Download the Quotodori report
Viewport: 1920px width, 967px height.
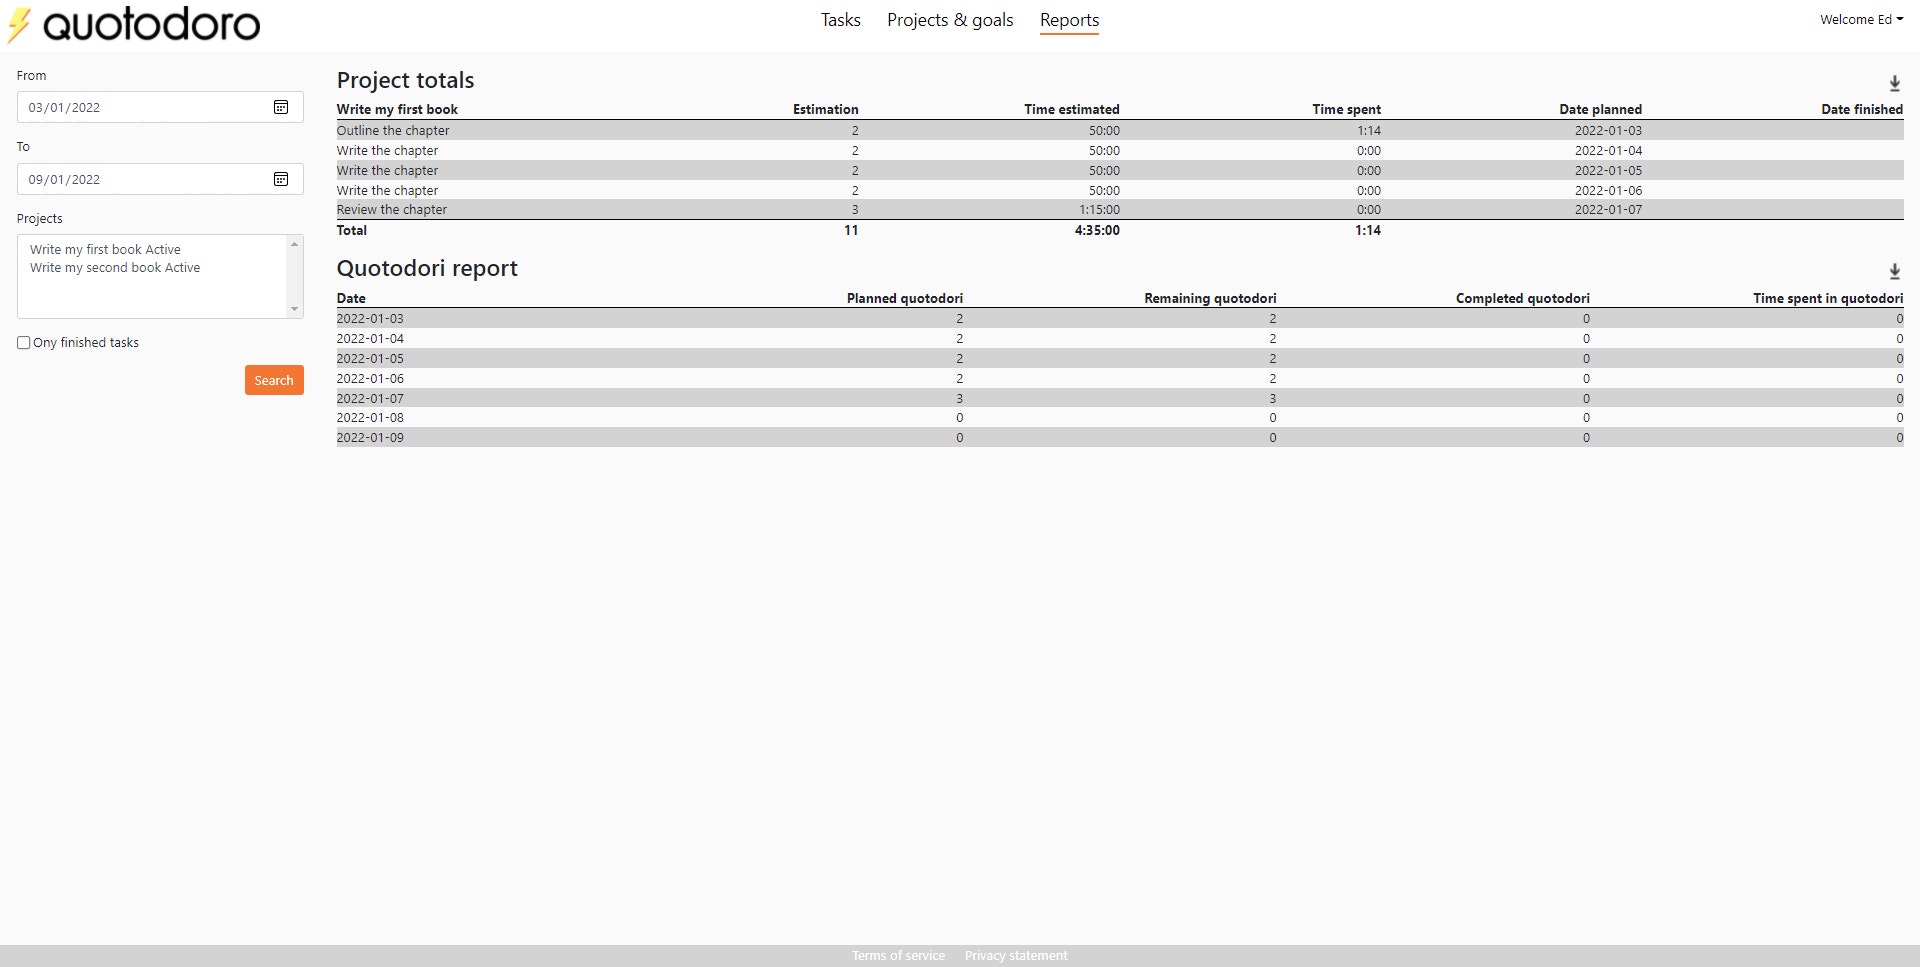click(x=1894, y=271)
